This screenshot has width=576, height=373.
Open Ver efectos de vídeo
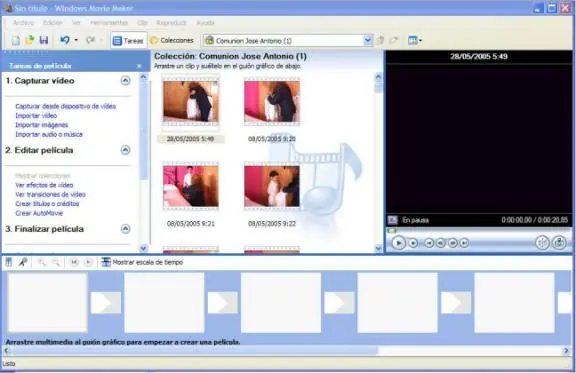44,185
